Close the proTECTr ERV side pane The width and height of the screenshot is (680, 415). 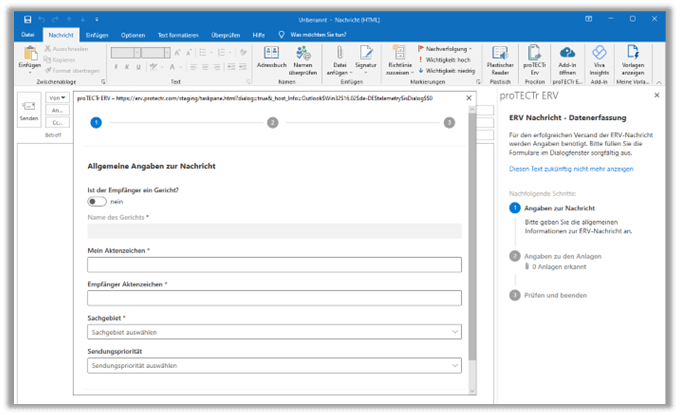point(656,95)
